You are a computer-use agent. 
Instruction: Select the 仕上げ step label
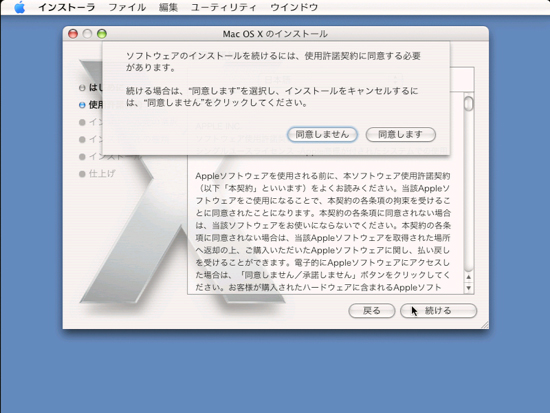tap(102, 173)
